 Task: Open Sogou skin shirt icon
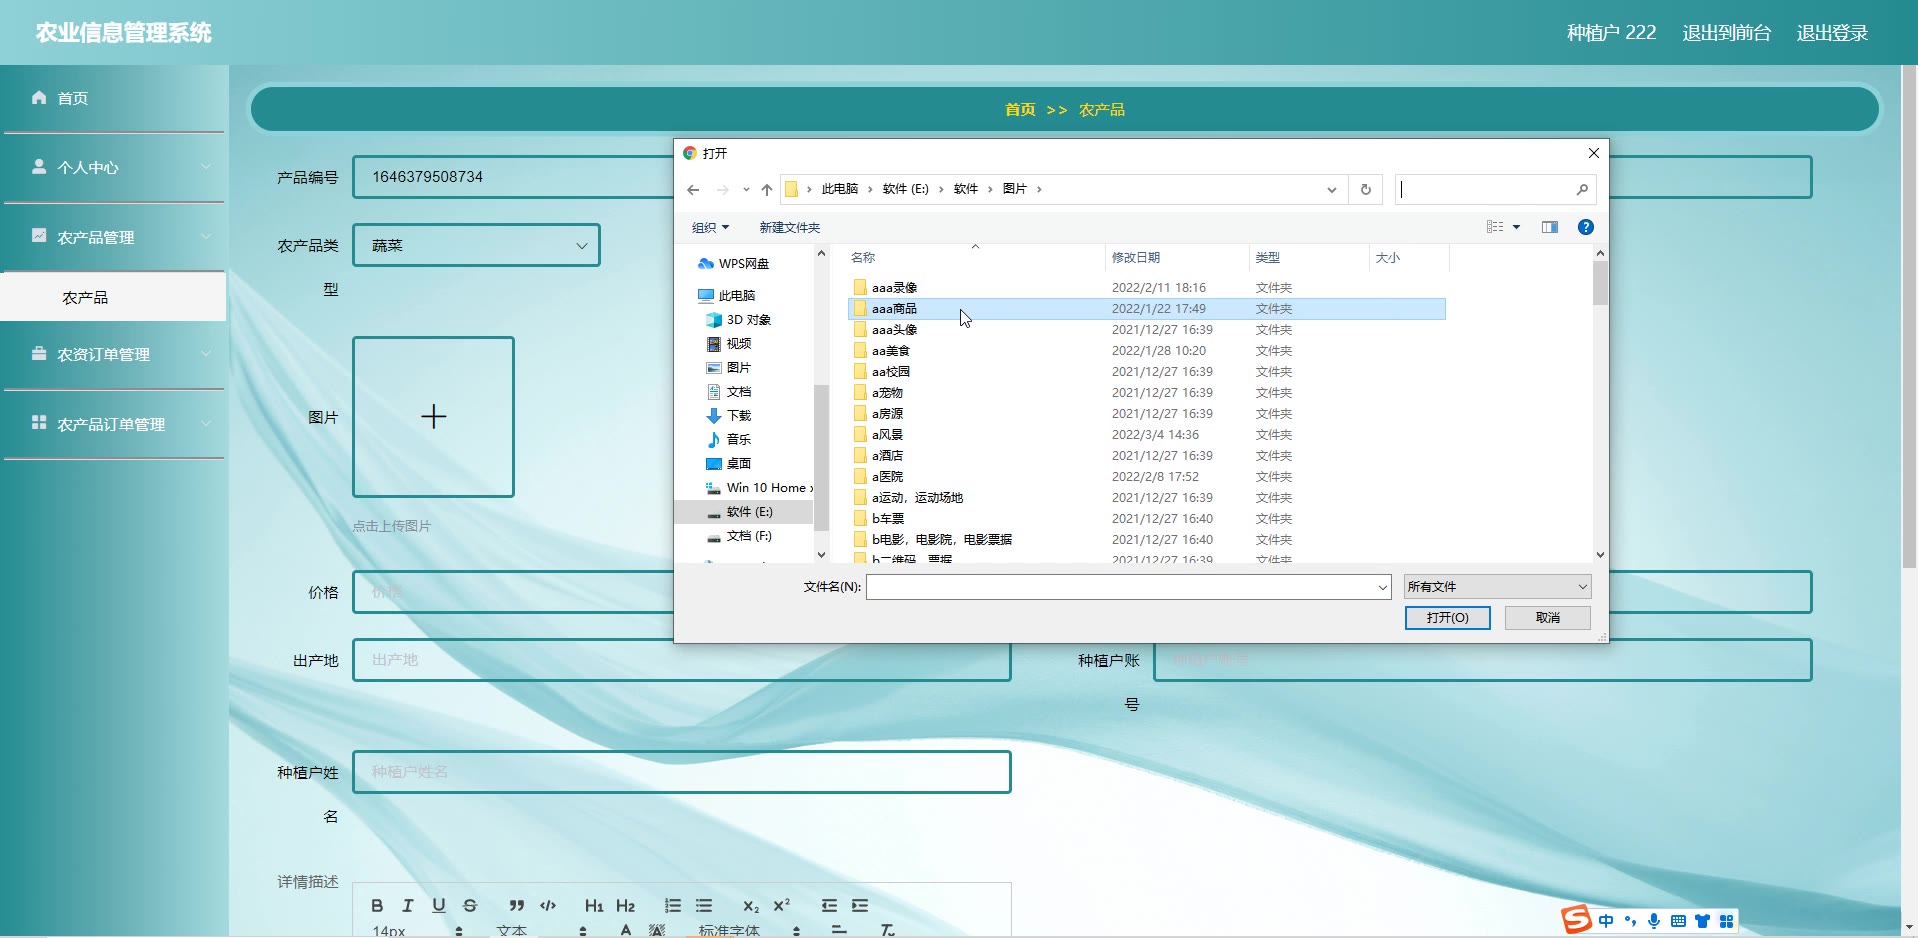[1702, 921]
